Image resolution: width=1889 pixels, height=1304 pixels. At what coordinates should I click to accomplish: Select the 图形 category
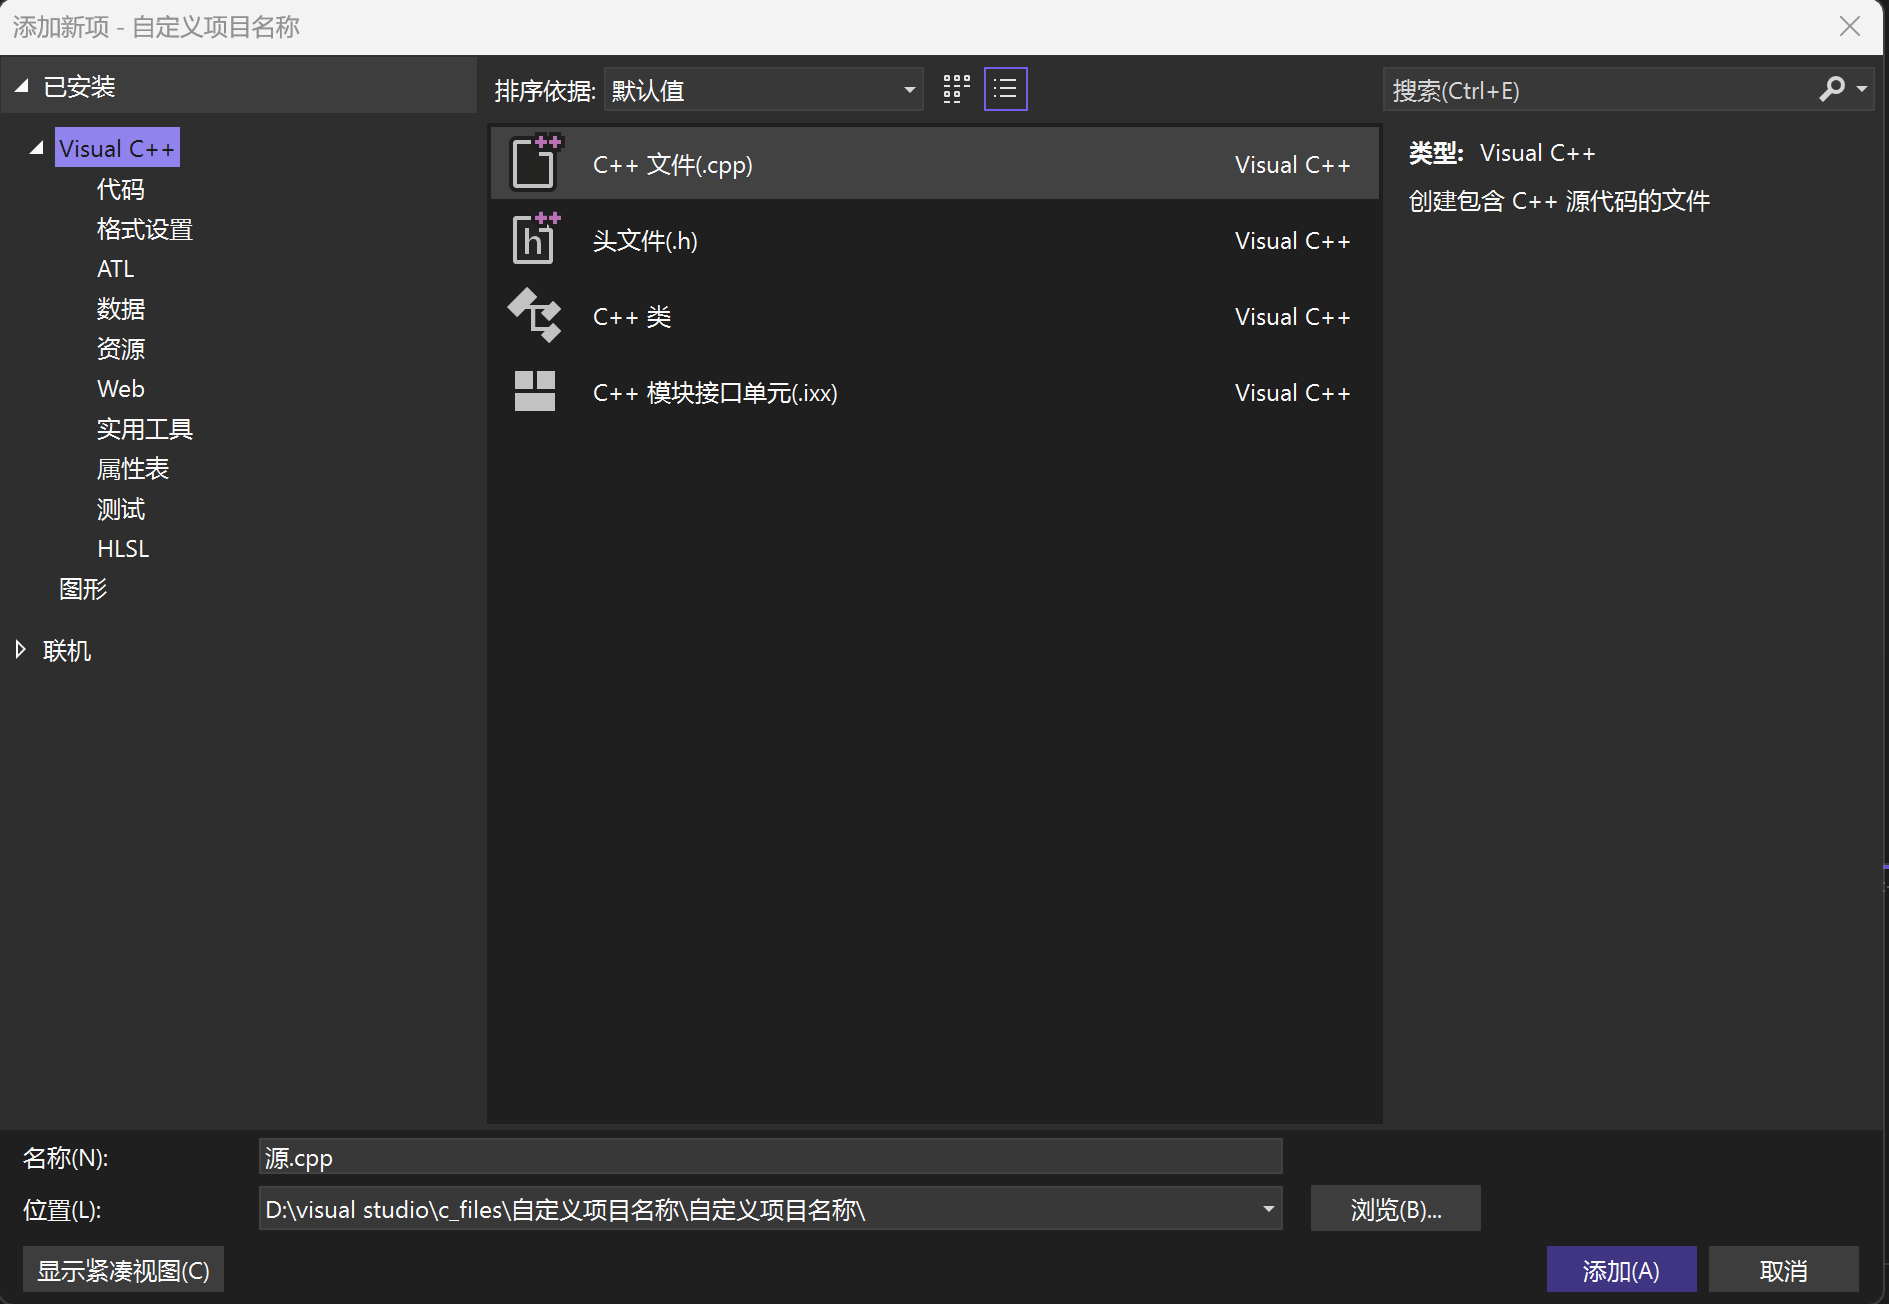[x=83, y=589]
